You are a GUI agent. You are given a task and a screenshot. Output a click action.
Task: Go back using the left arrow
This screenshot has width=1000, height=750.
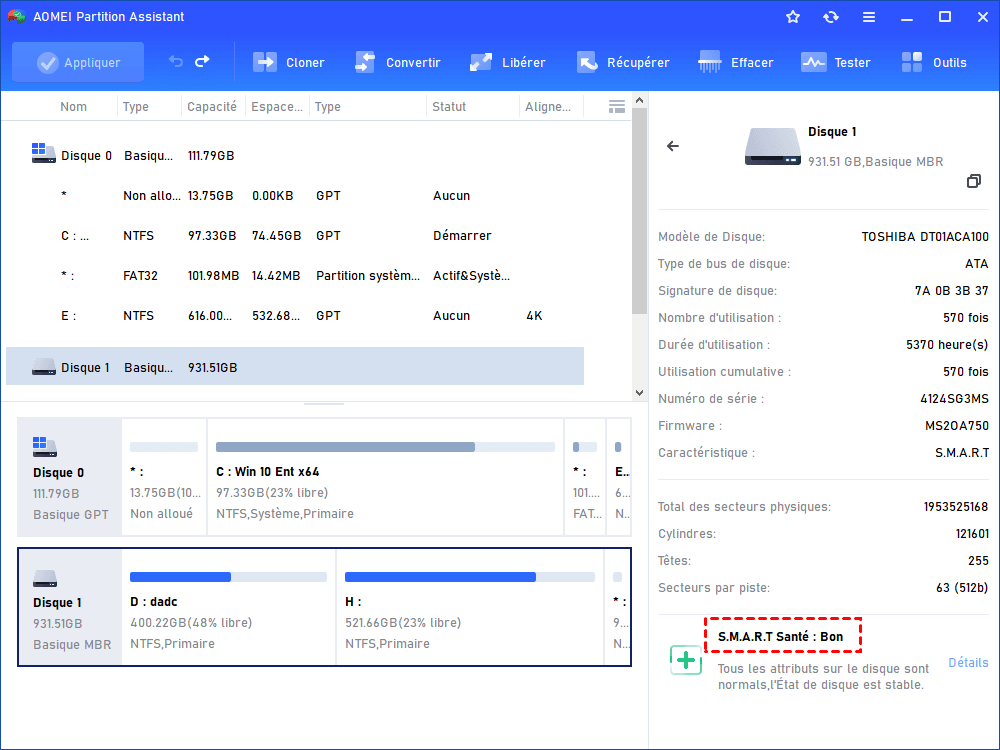pos(673,146)
